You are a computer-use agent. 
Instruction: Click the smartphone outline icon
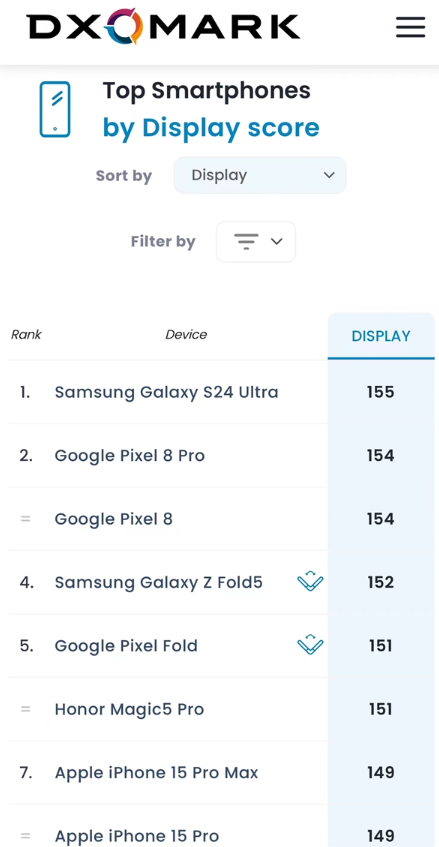pos(55,109)
